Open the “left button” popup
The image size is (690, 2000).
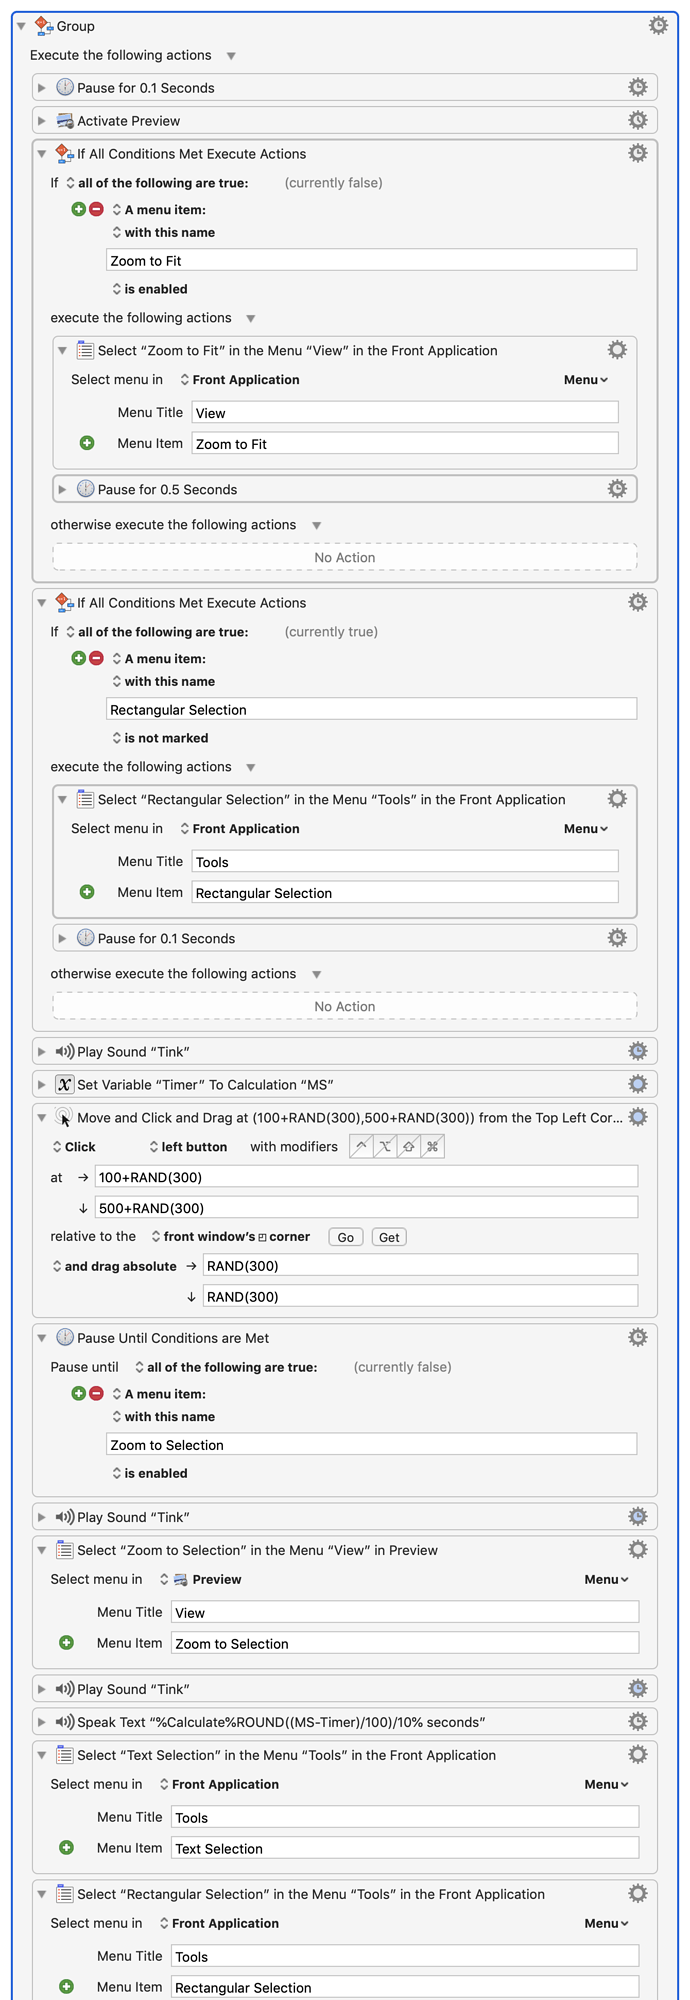[188, 1147]
